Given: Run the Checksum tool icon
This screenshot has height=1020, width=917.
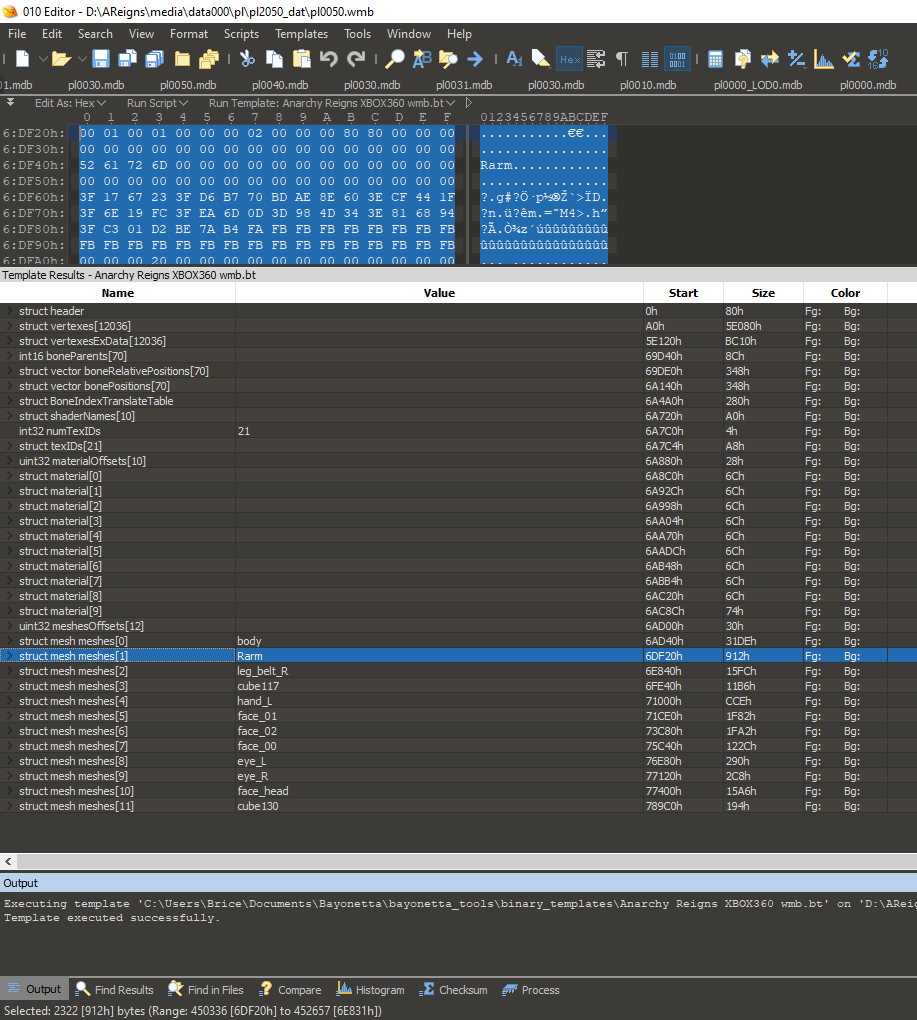Looking at the screenshot, I should tap(849, 59).
